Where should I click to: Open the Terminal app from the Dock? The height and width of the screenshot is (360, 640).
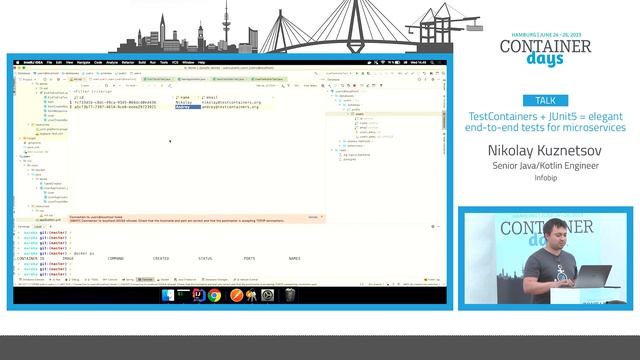click(x=184, y=295)
